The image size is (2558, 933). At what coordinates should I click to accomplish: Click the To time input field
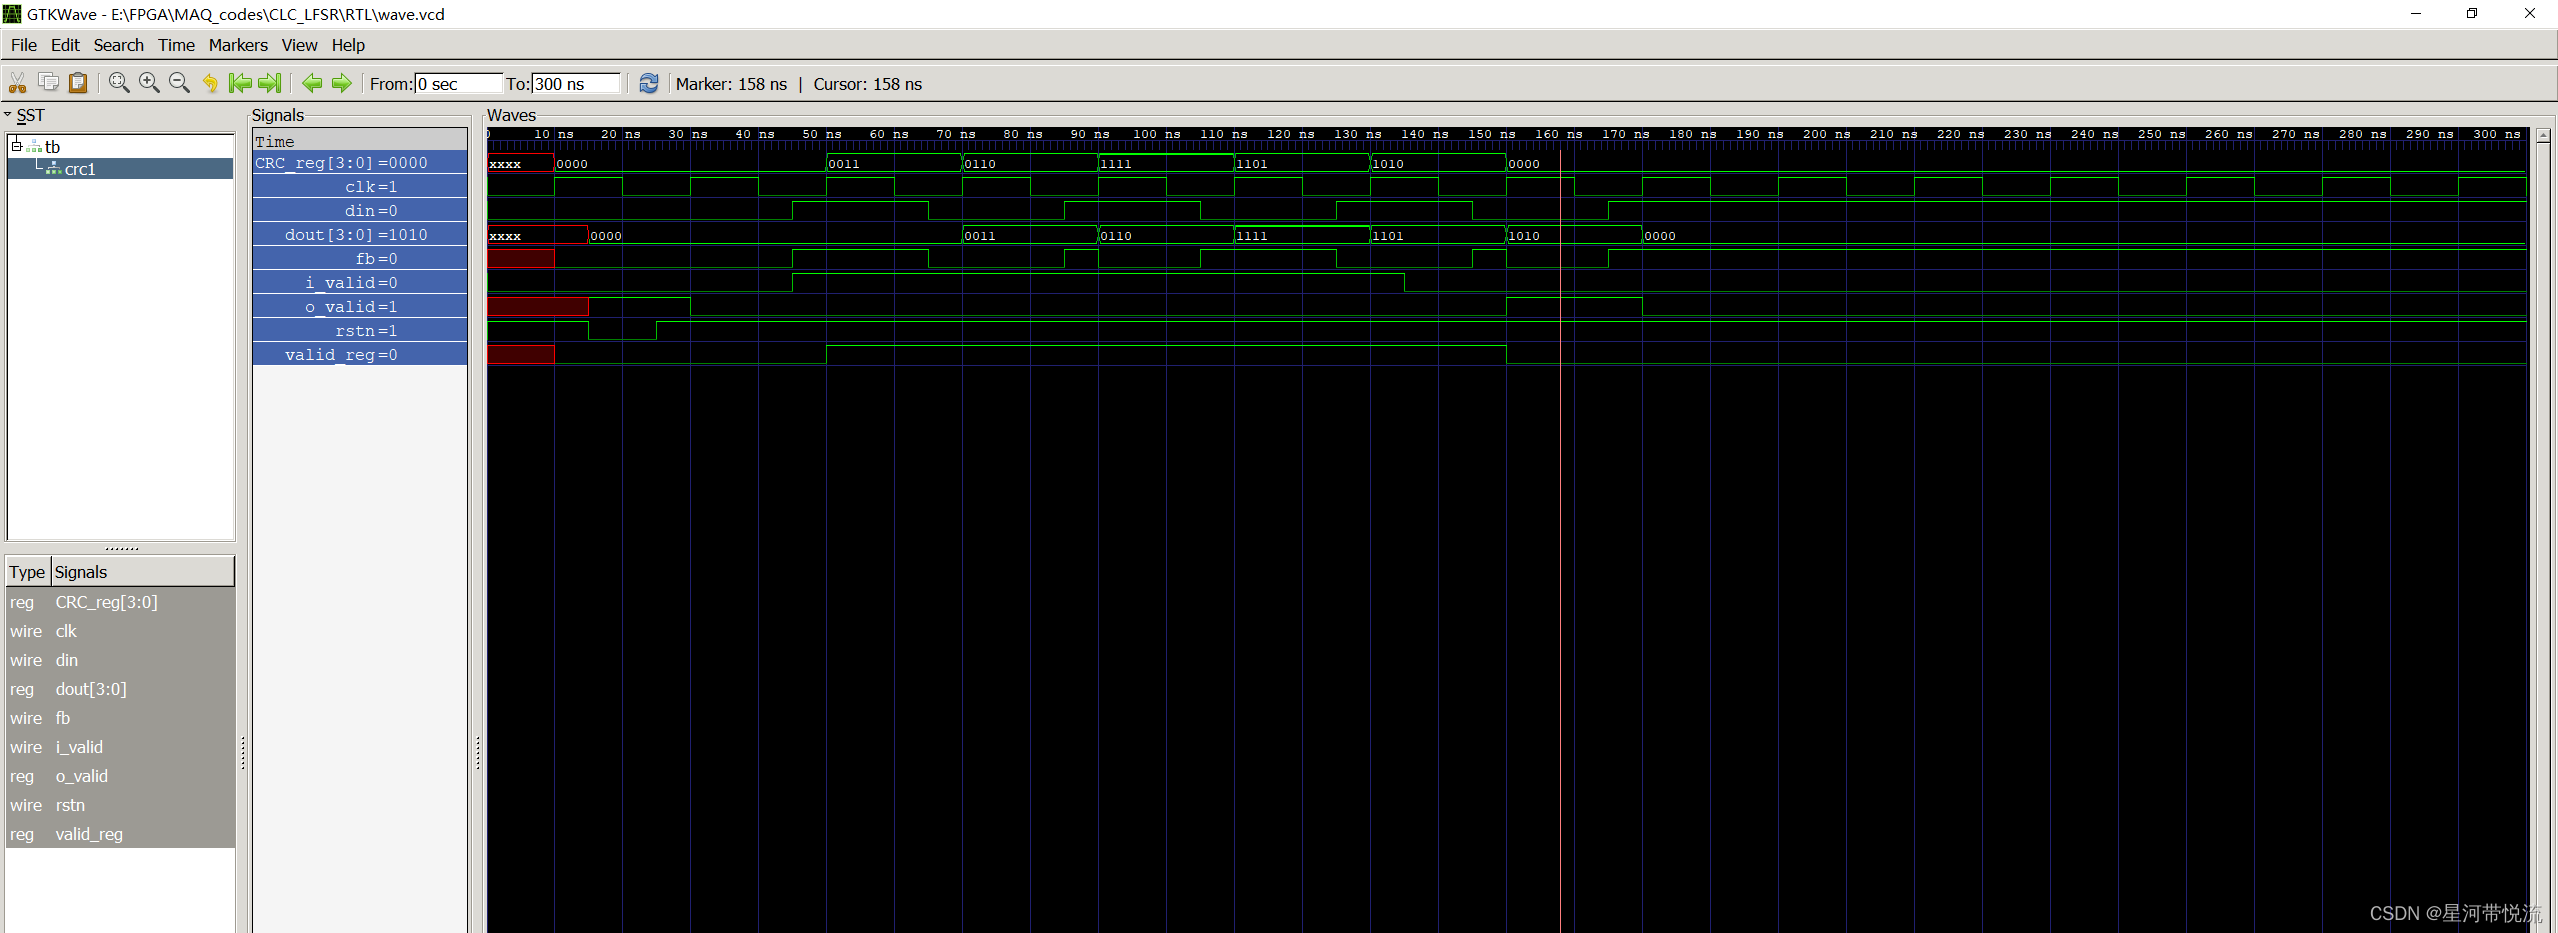click(575, 84)
